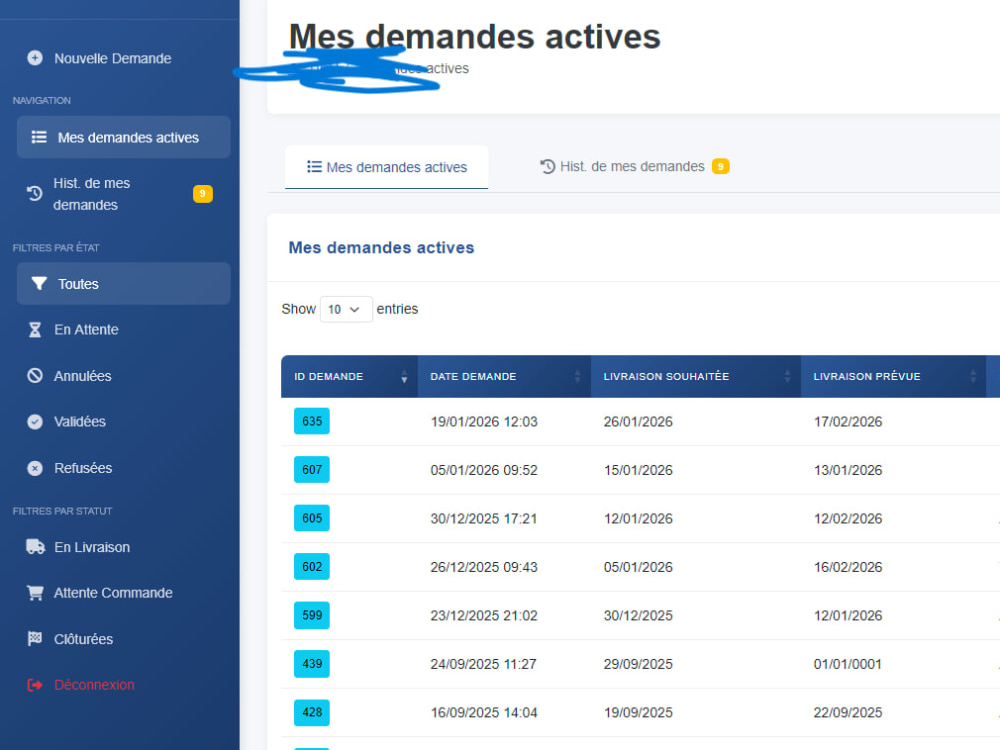Click planned delivery 16/02/2026

pos(848,567)
